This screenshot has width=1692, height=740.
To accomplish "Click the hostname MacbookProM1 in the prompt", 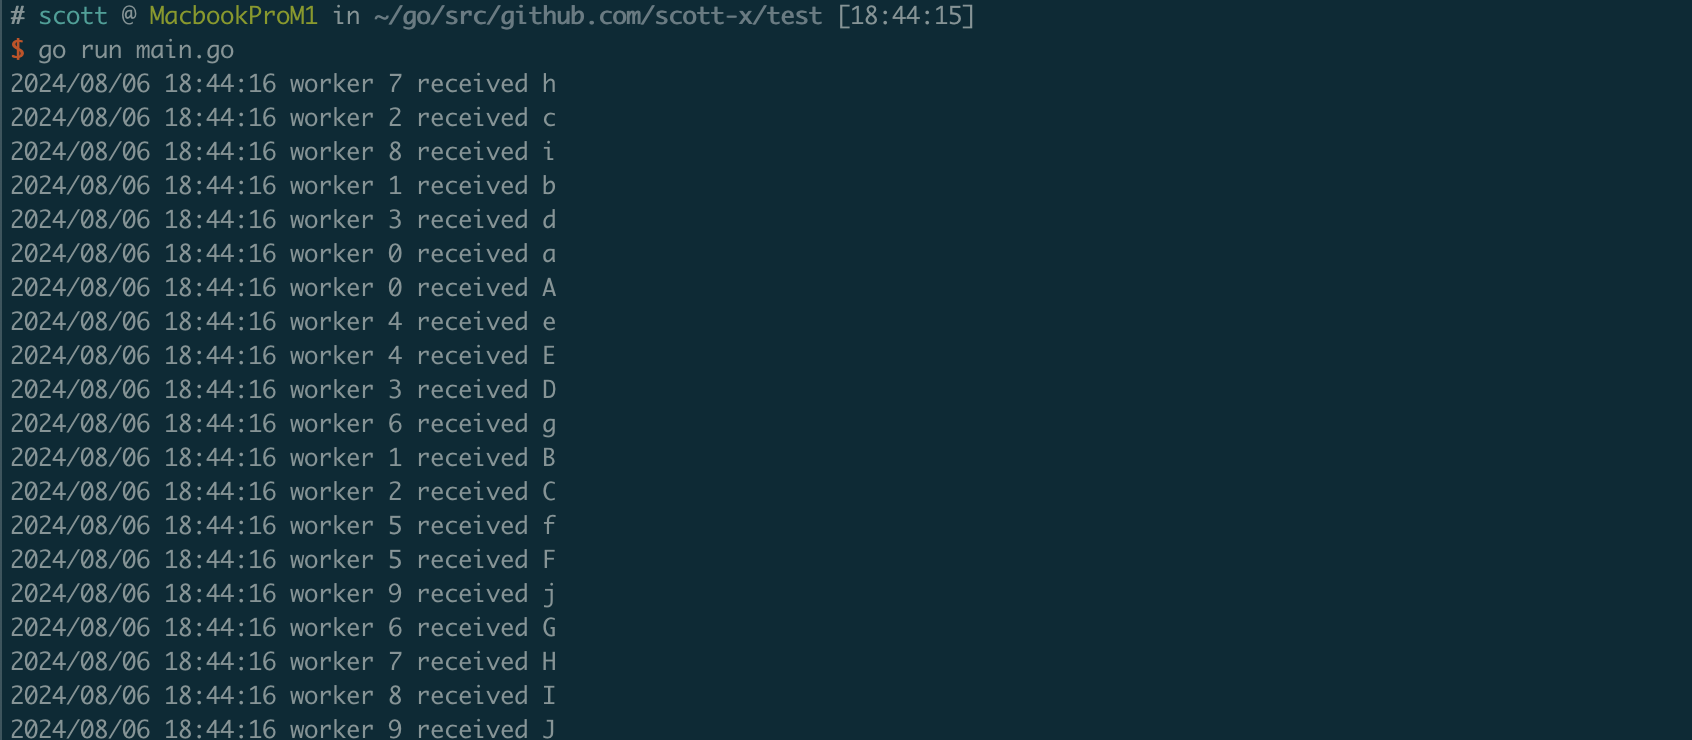I will (x=233, y=16).
